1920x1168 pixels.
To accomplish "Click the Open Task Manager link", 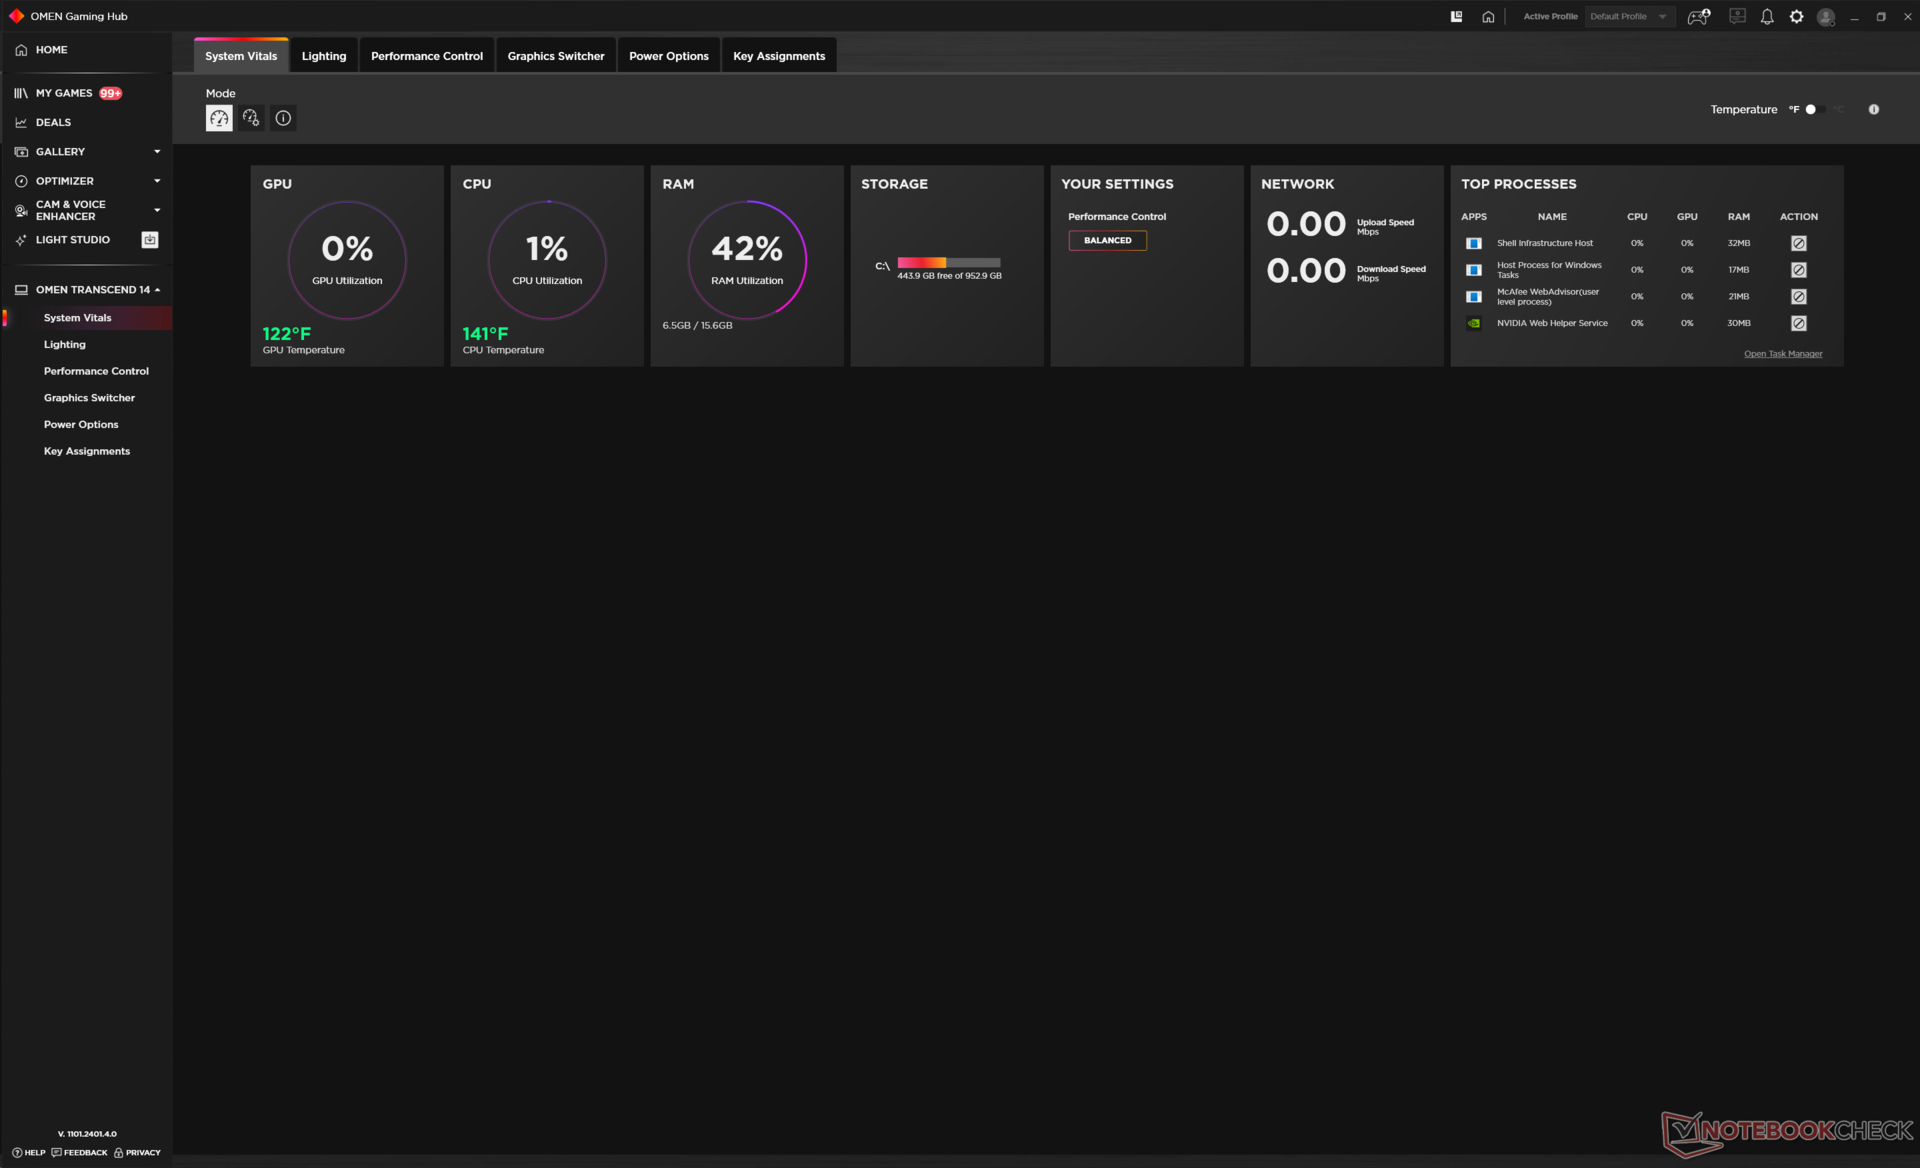I will click(1782, 354).
